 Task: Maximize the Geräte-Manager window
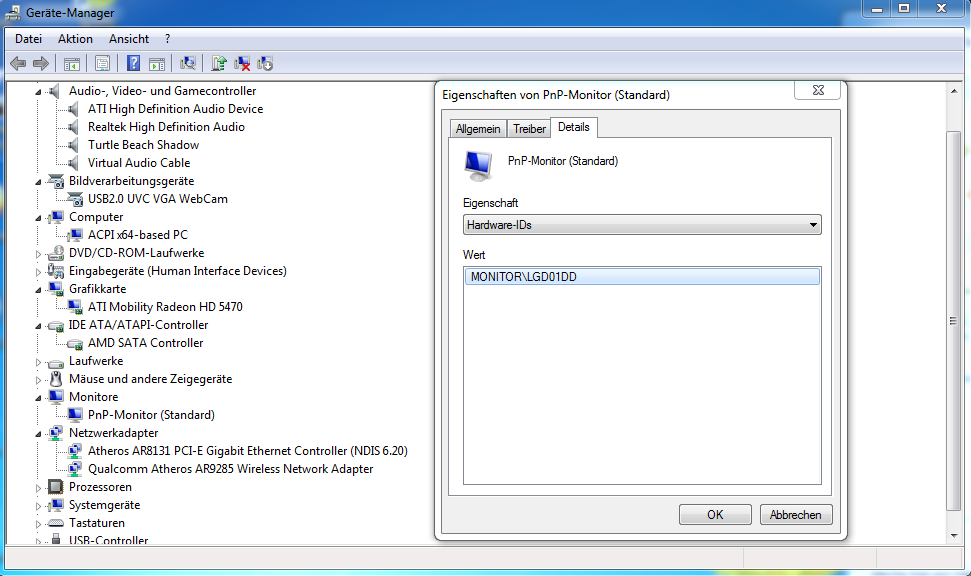(x=904, y=9)
